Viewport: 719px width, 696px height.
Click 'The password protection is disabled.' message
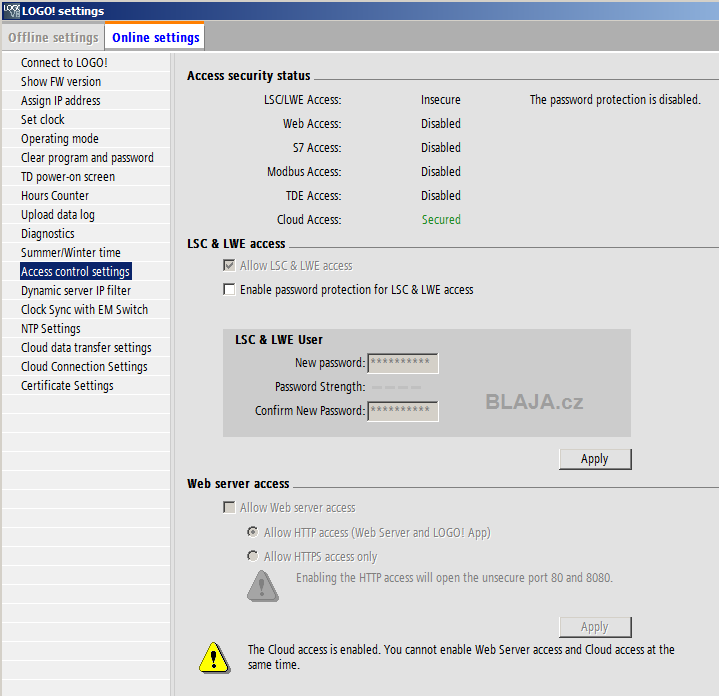click(x=615, y=99)
